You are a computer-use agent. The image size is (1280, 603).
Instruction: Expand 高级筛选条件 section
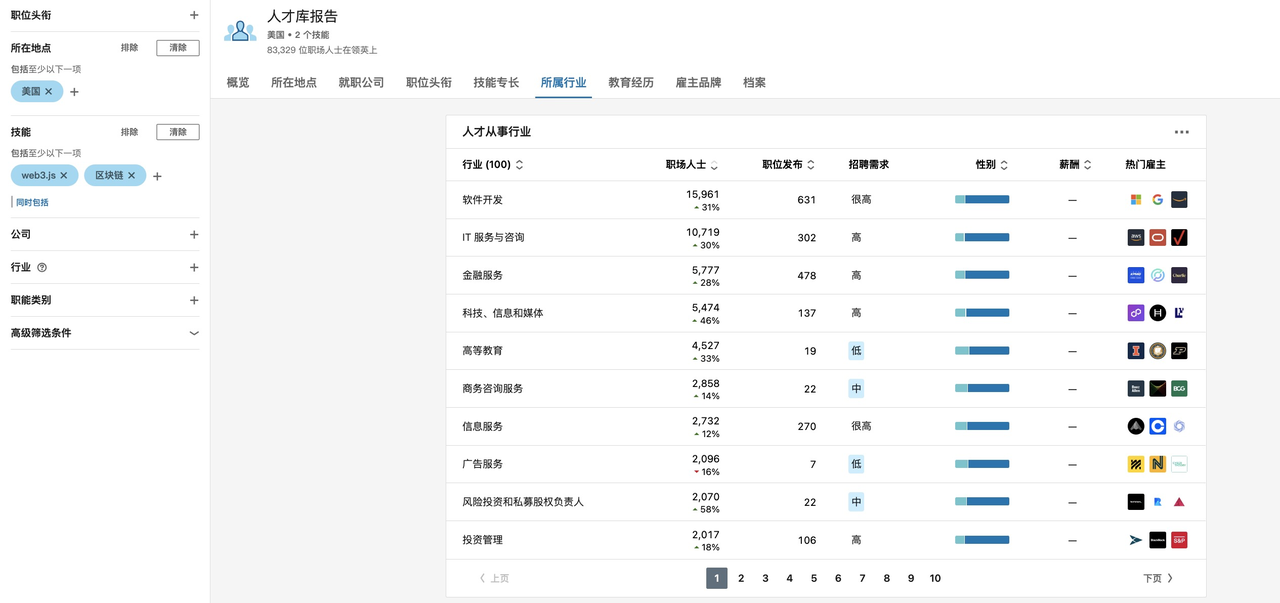coord(194,333)
